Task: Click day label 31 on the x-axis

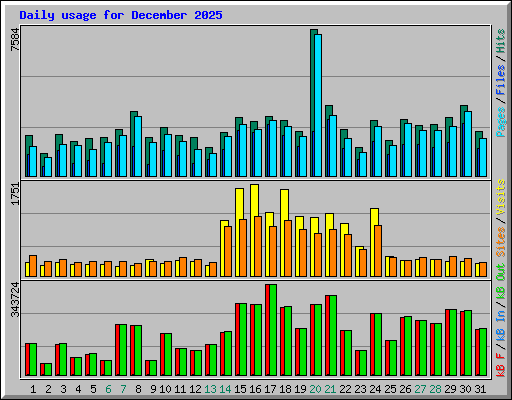Action: click(x=480, y=389)
